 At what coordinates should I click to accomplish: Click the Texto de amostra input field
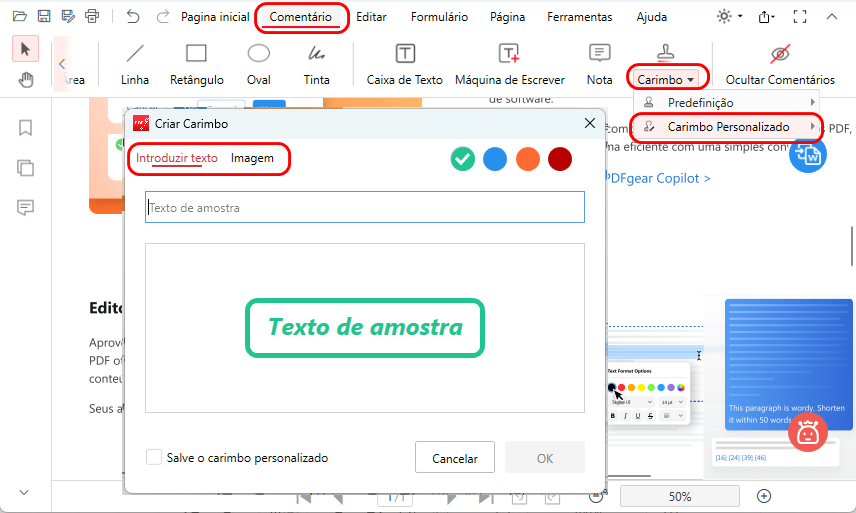365,207
